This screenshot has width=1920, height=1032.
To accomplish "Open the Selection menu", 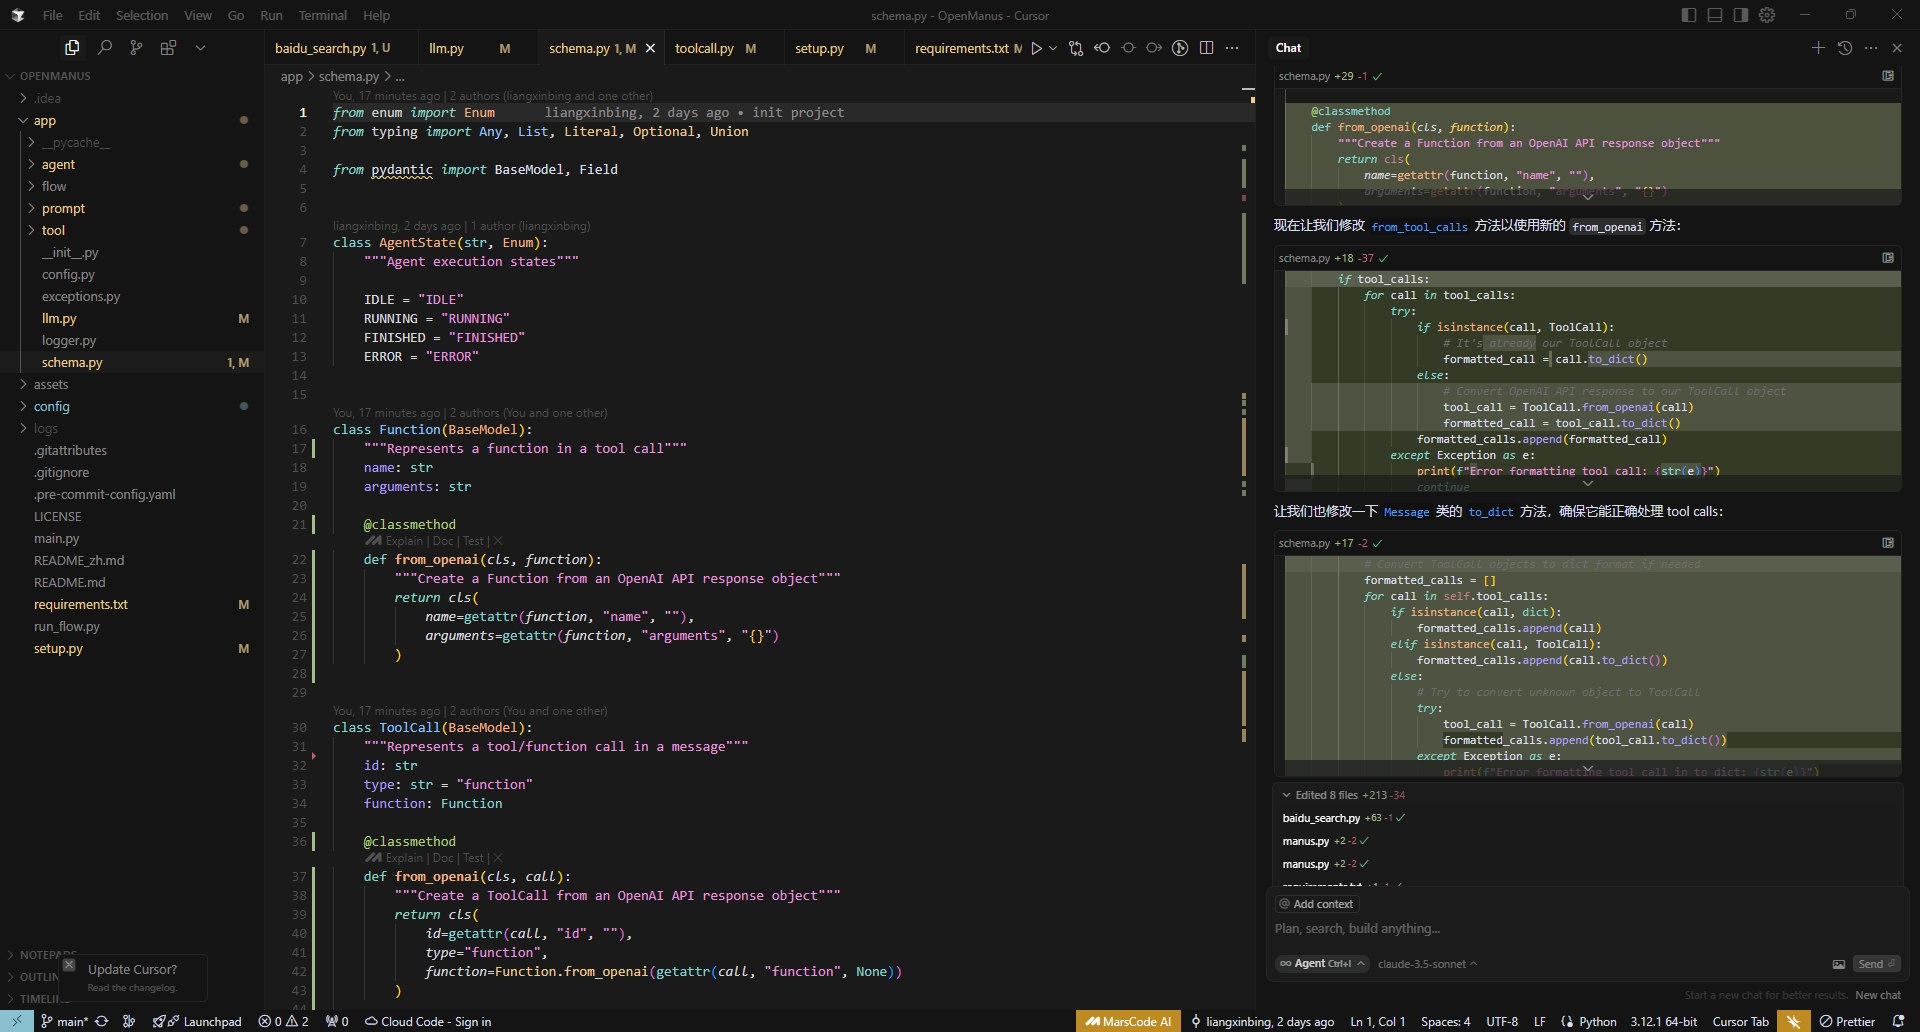I will 142,15.
